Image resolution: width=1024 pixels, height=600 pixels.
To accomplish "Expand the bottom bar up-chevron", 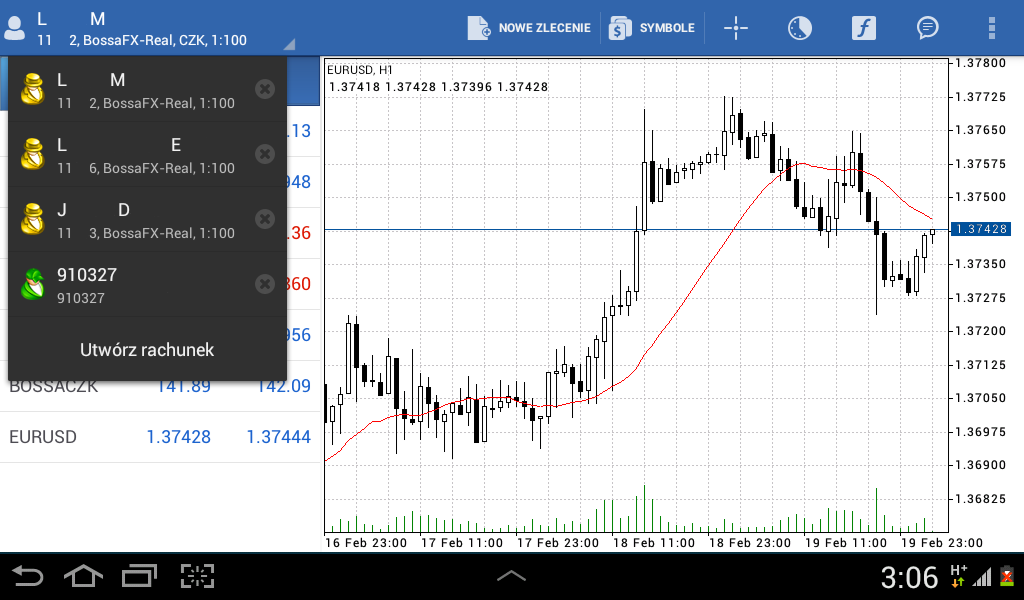I will click(511, 576).
